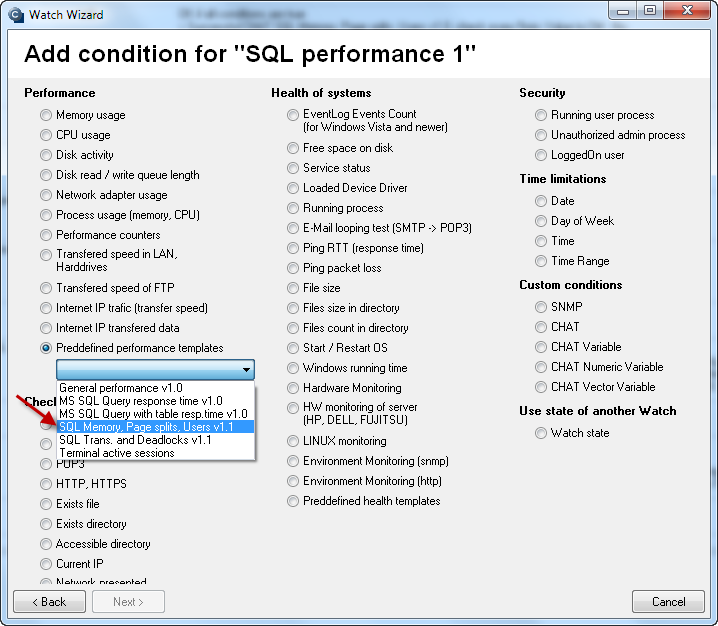Choose Free space on disk
This screenshot has height=626, width=718.
click(x=293, y=148)
